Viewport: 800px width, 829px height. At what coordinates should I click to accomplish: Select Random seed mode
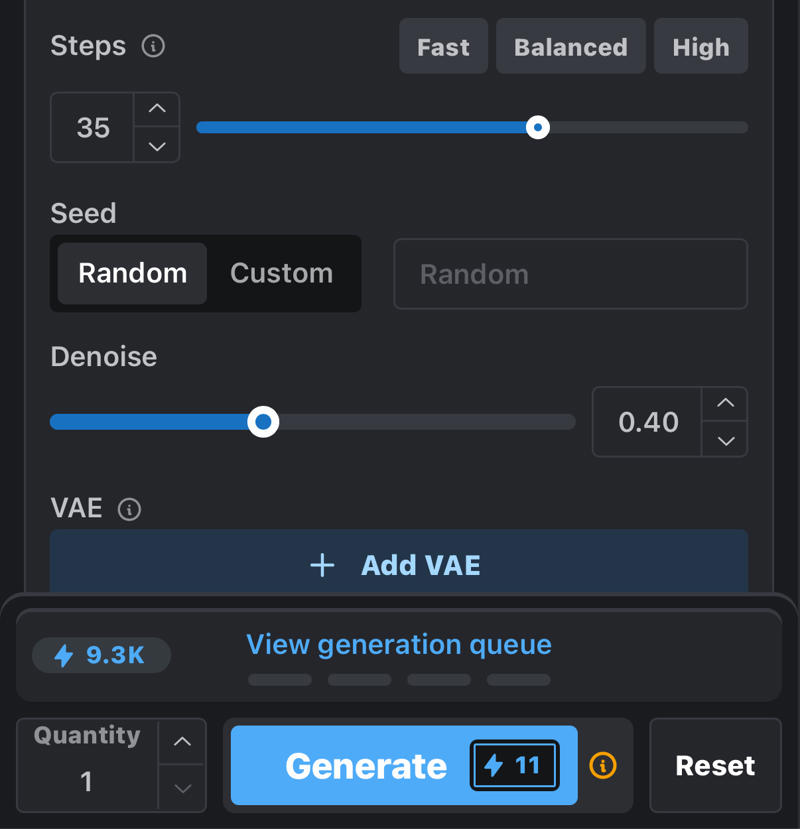click(x=132, y=273)
